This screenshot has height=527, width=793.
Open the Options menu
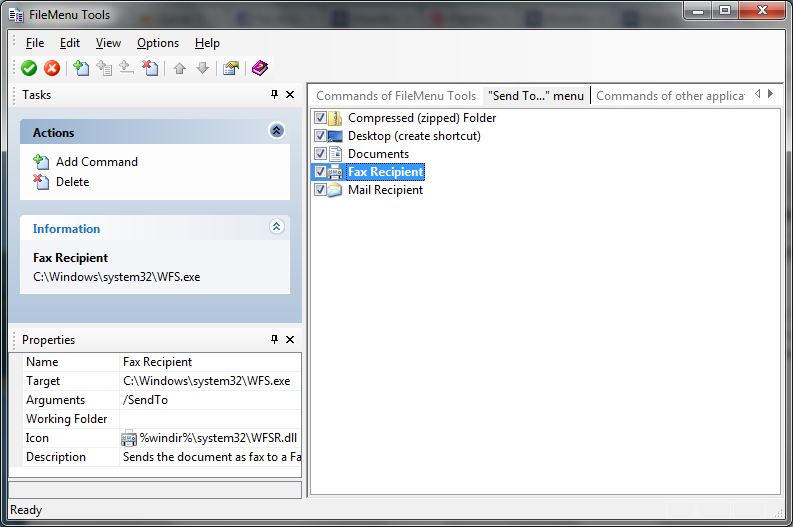[158, 43]
